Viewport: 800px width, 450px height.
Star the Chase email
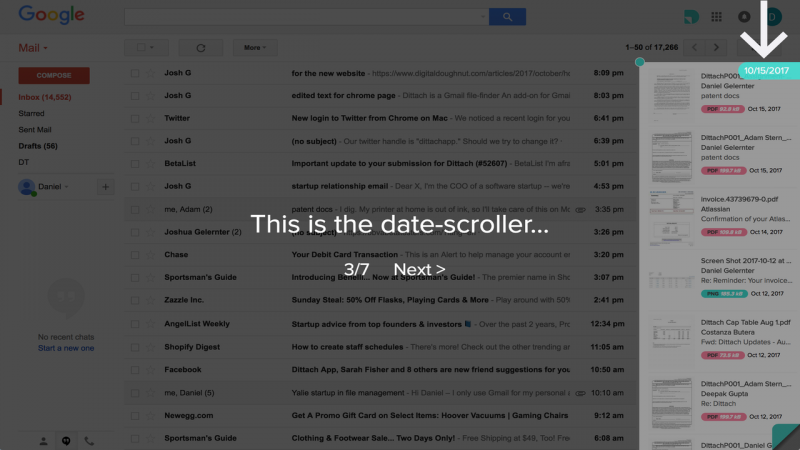click(151, 255)
